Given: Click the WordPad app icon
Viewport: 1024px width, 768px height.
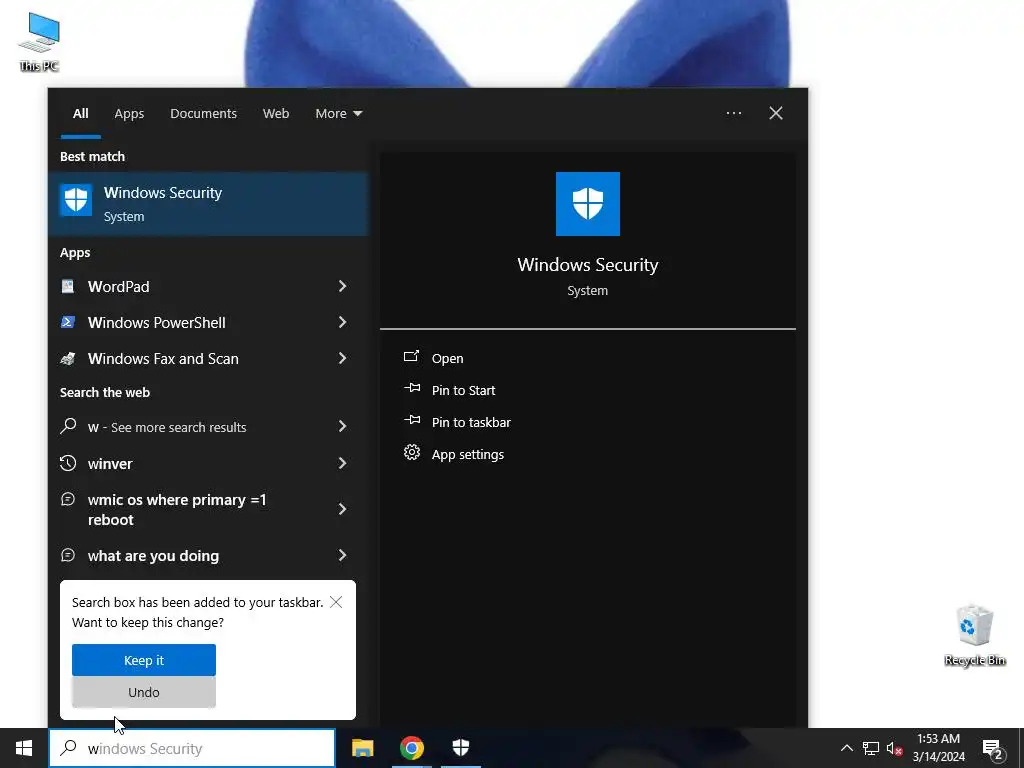Looking at the screenshot, I should [68, 286].
